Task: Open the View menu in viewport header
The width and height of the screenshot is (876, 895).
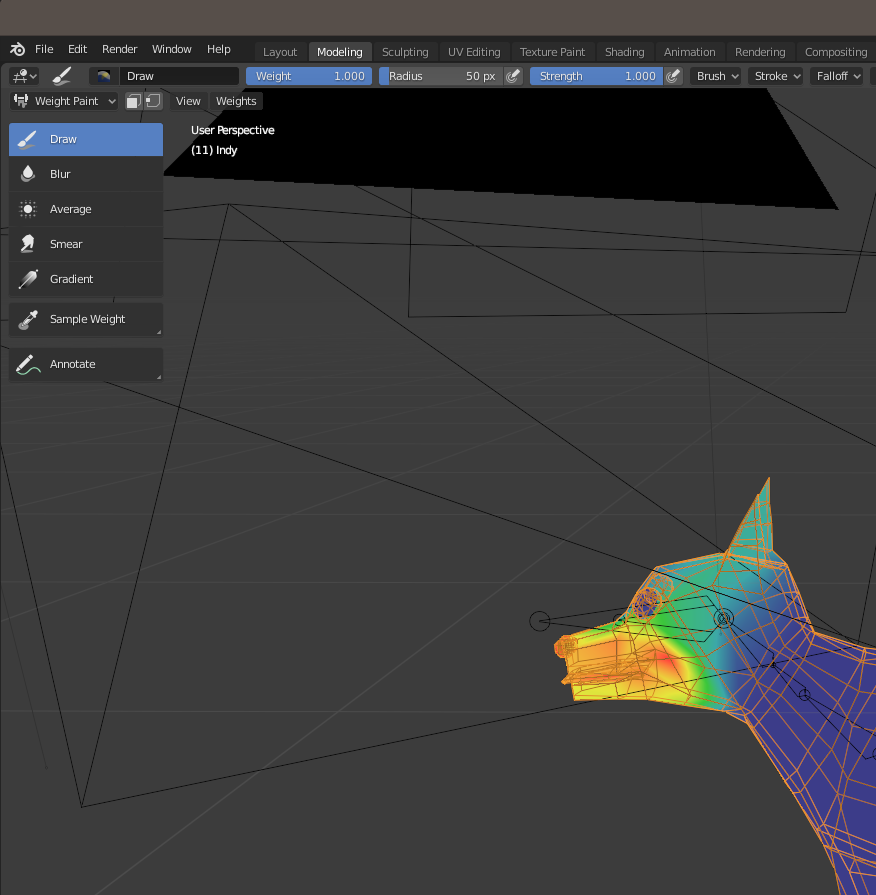Action: (x=188, y=101)
